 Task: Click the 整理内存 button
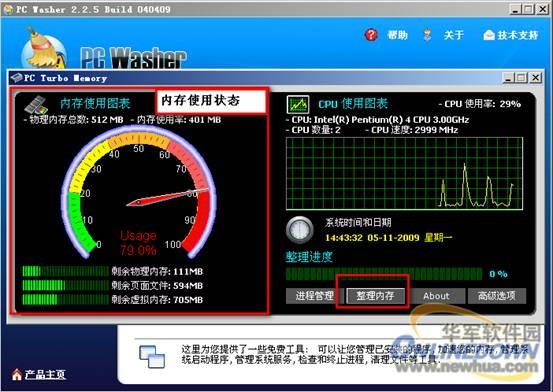click(375, 296)
